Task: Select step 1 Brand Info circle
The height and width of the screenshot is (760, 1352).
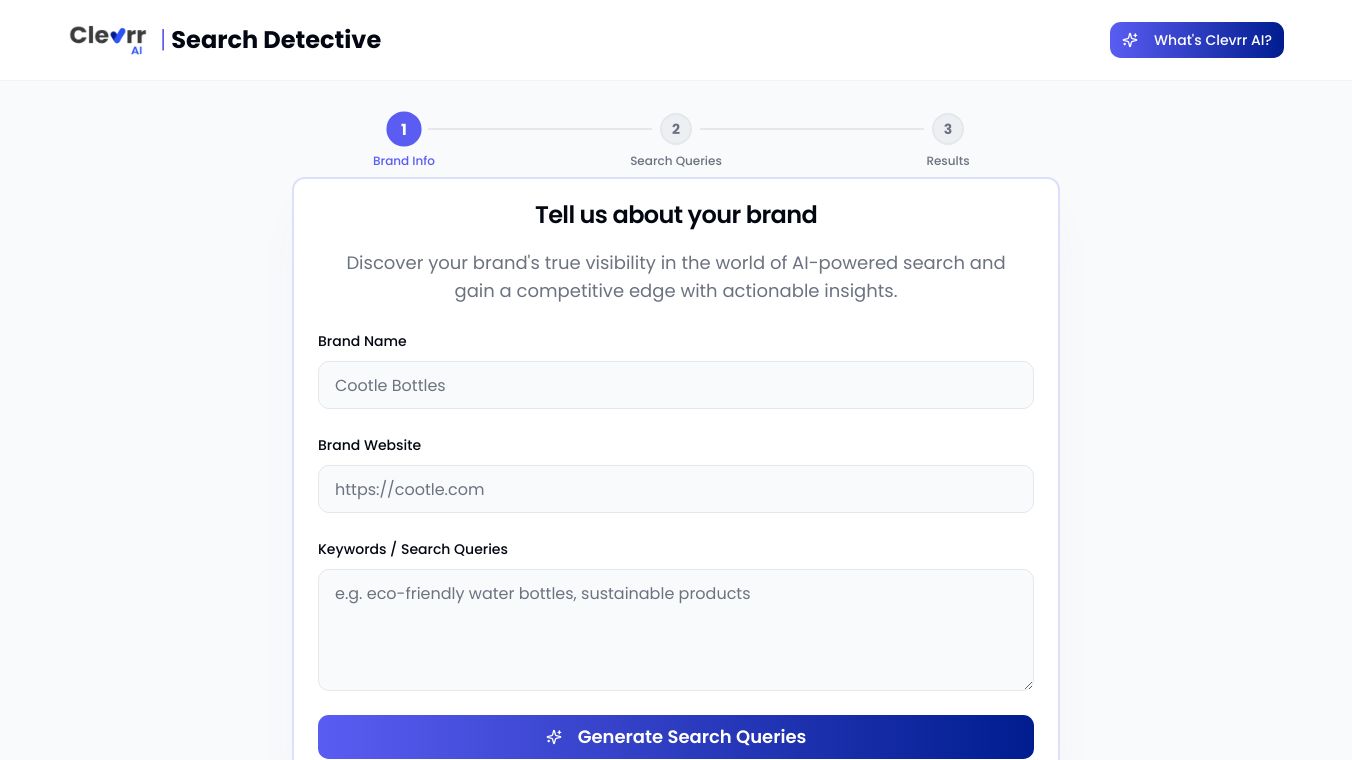Action: [404, 129]
